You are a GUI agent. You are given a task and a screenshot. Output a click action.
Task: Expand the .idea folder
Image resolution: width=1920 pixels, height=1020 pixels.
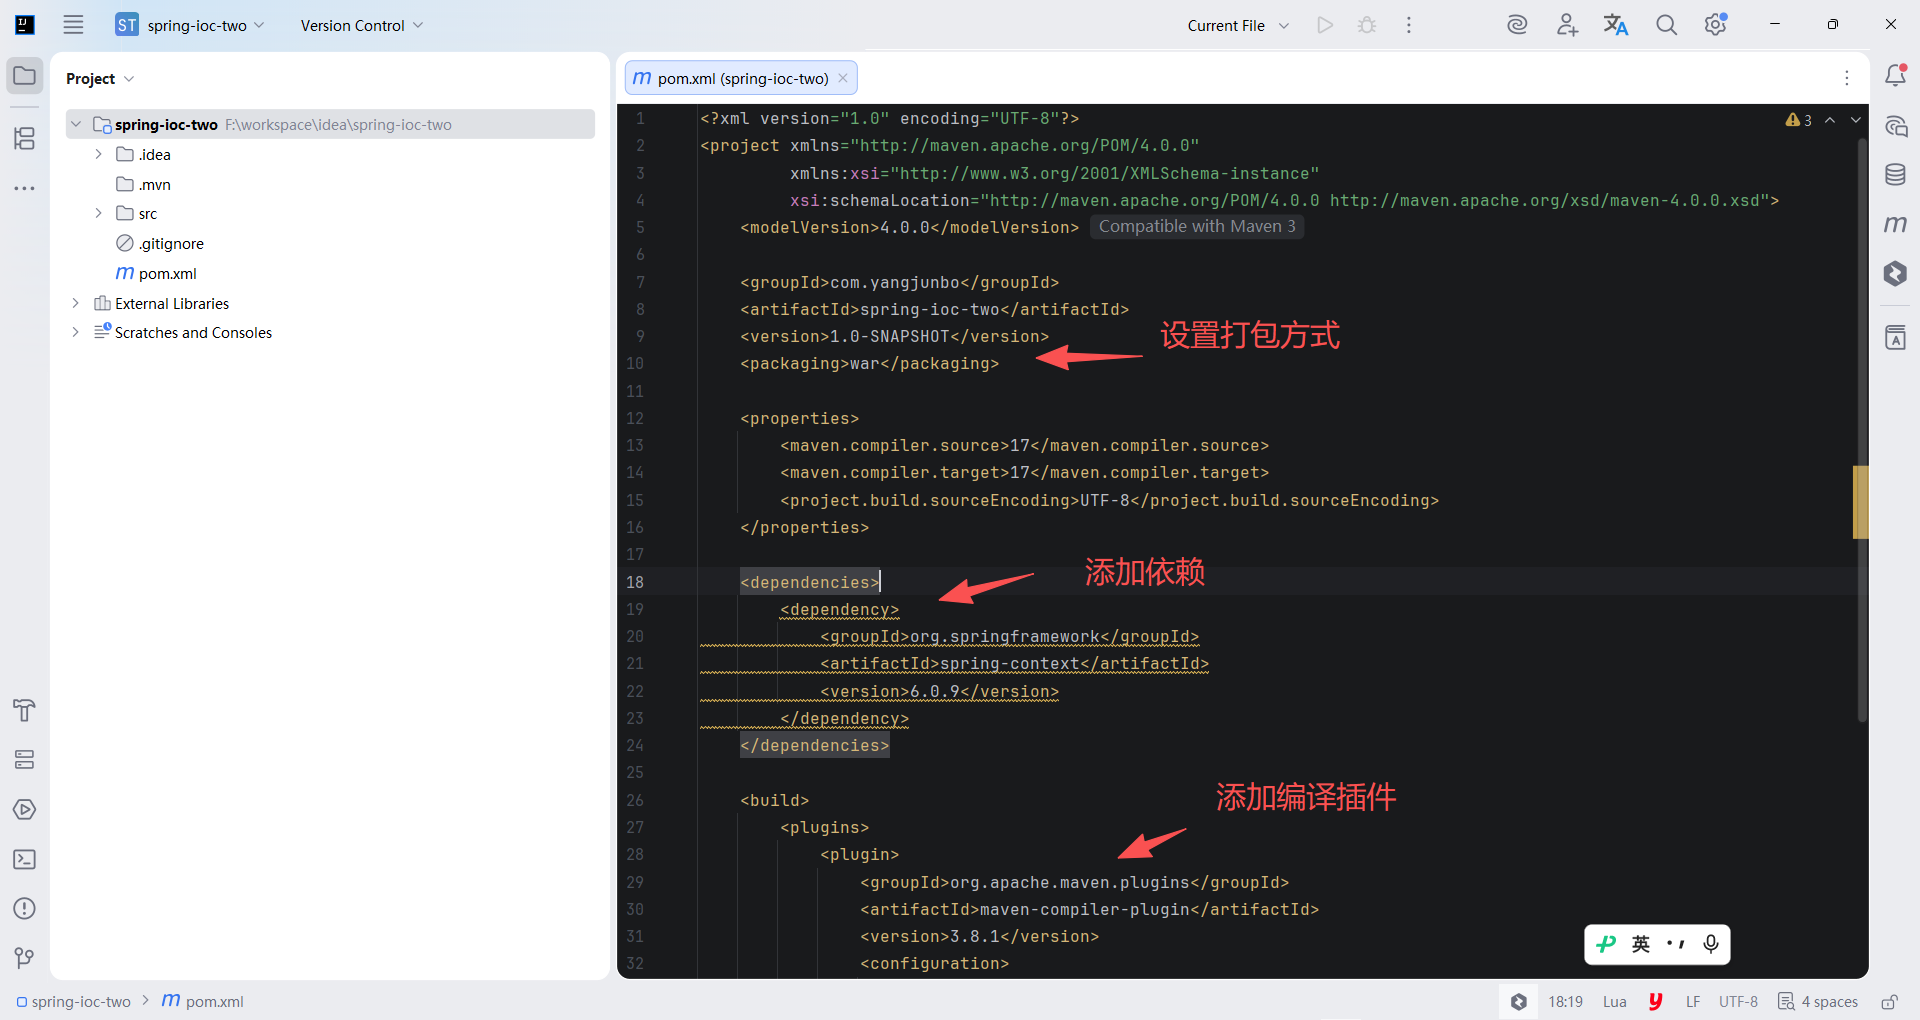point(98,154)
